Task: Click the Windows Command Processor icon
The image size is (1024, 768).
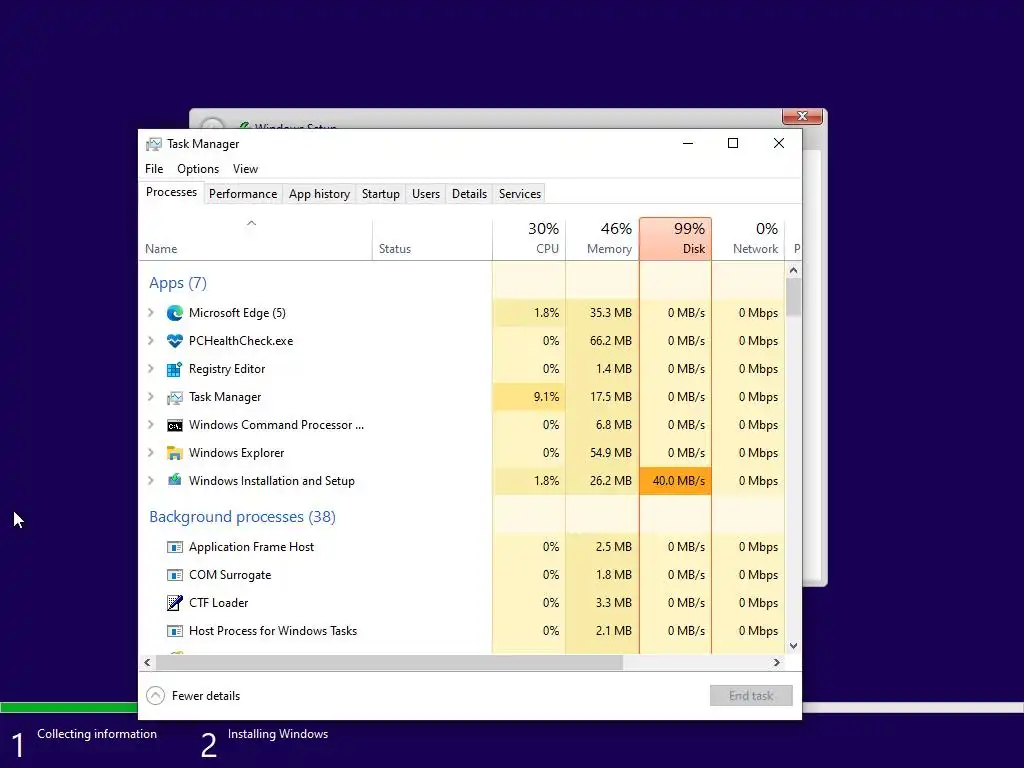Action: [174, 425]
